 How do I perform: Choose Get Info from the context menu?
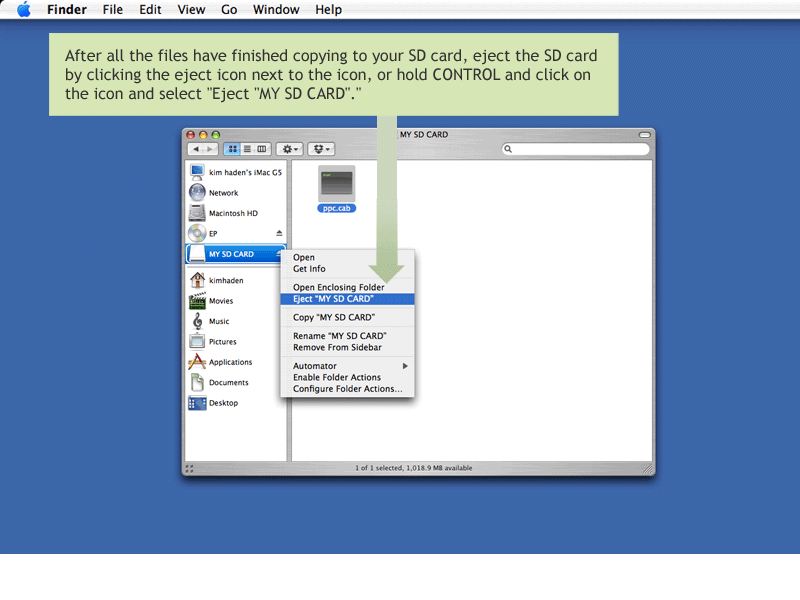point(347,269)
